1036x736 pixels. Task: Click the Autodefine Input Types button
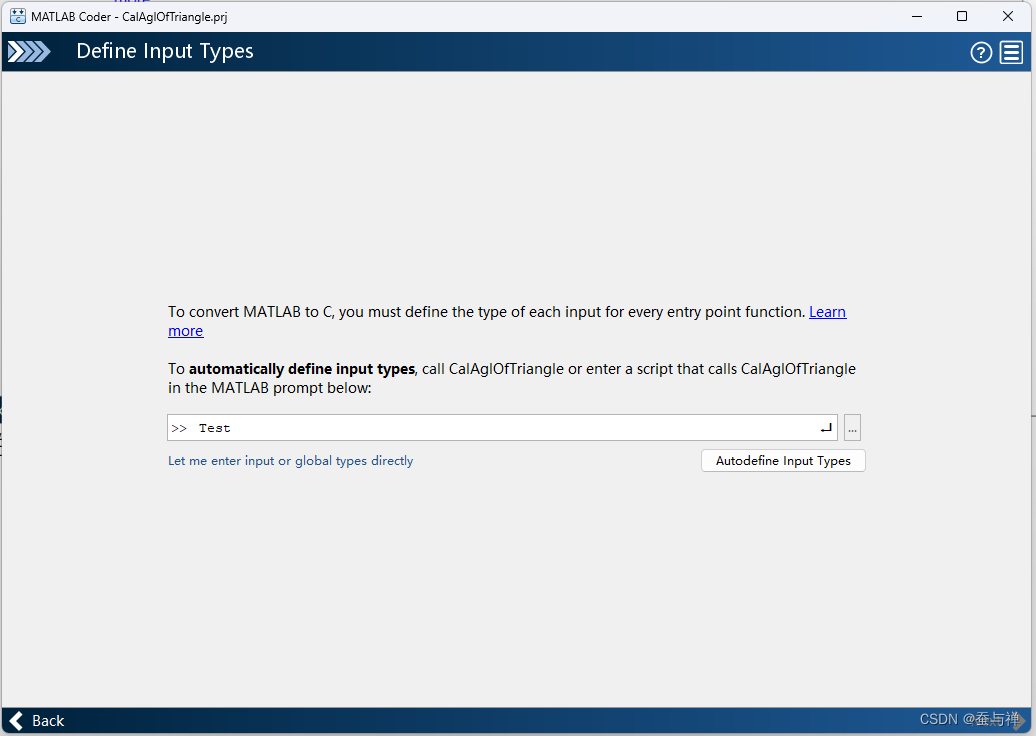pos(783,460)
